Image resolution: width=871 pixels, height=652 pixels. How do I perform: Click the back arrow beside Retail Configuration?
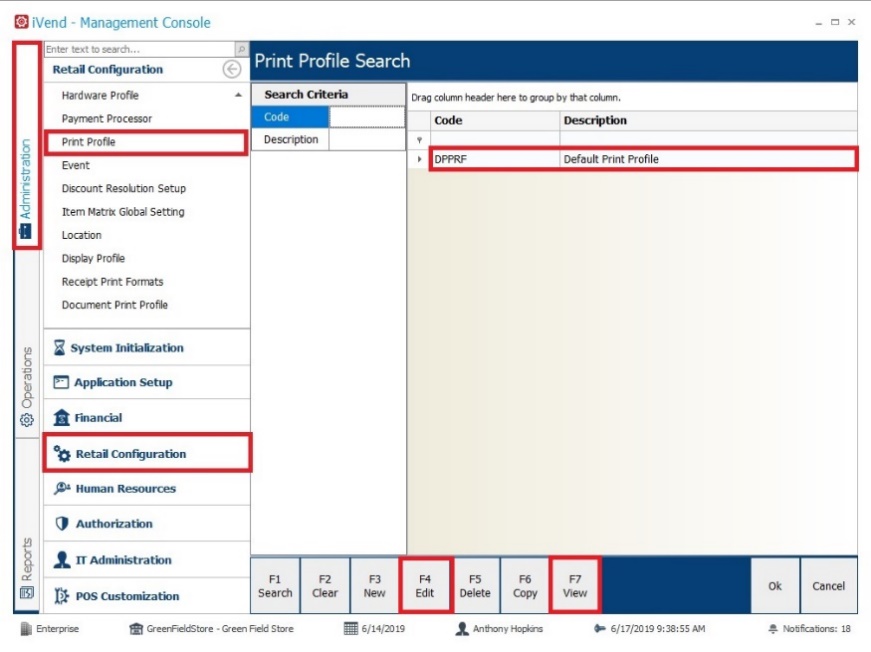coord(232,70)
